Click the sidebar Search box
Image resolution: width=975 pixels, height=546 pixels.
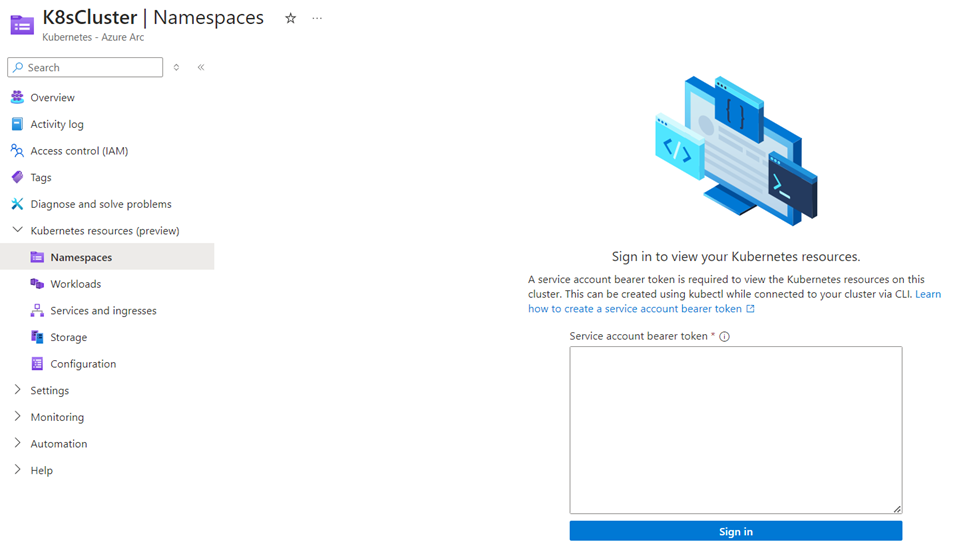[x=85, y=67]
